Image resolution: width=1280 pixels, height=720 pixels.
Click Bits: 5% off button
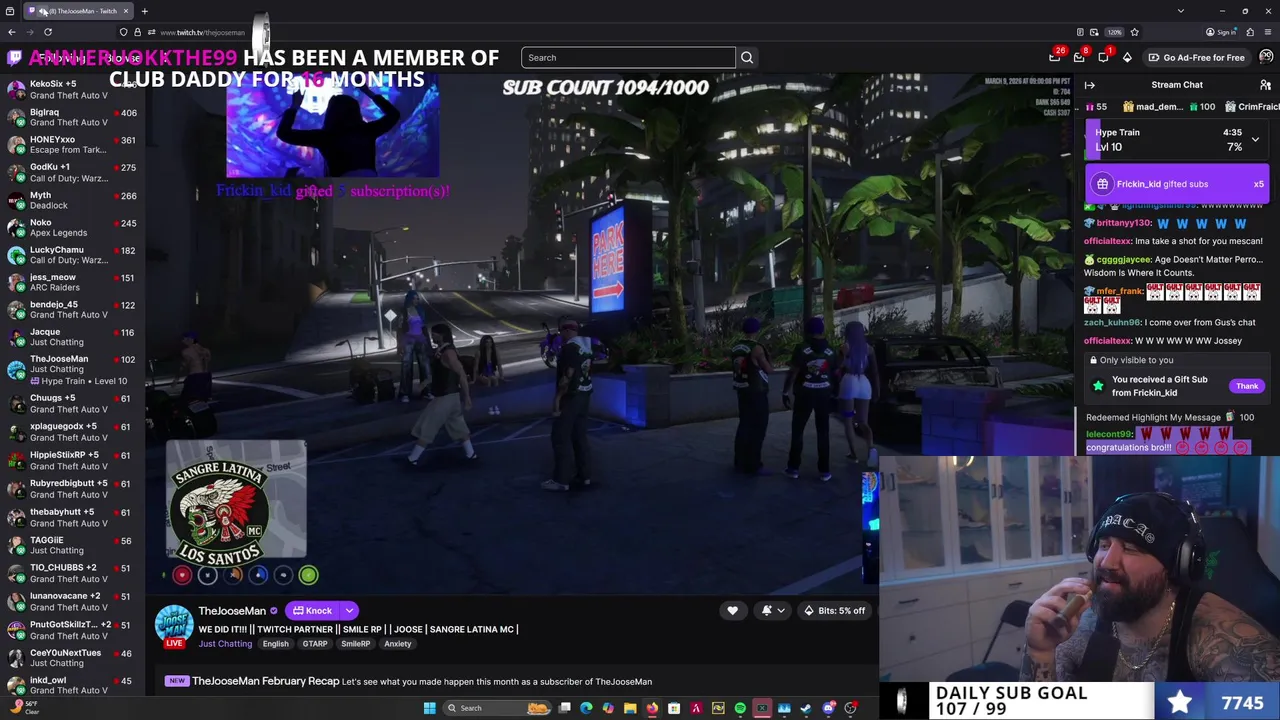[835, 610]
